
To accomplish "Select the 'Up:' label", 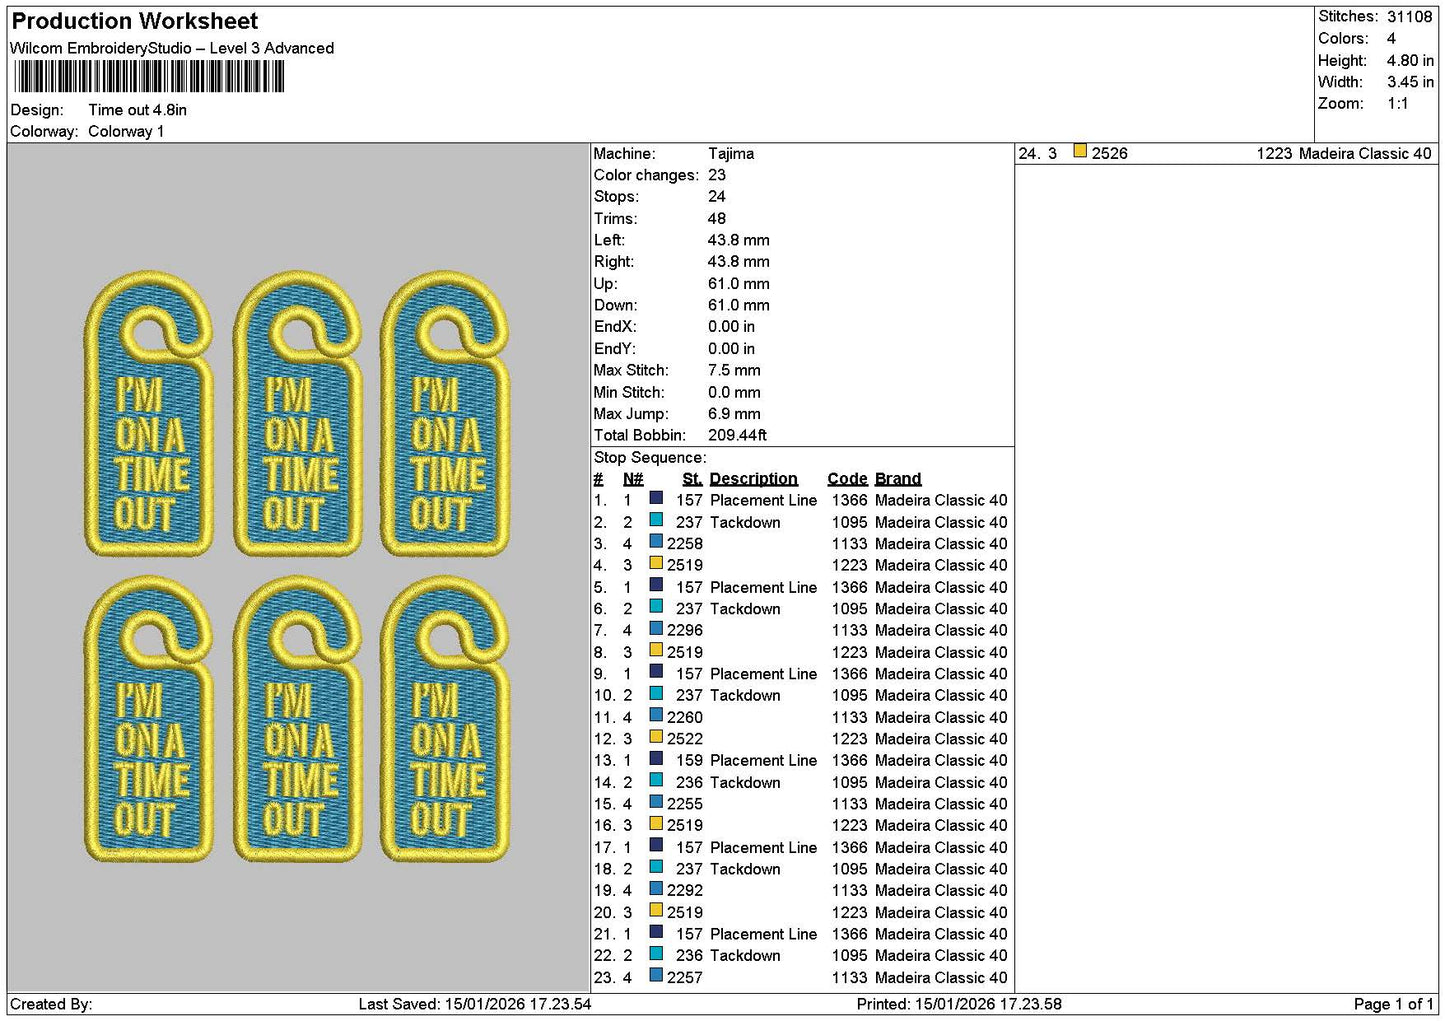I will click(605, 284).
